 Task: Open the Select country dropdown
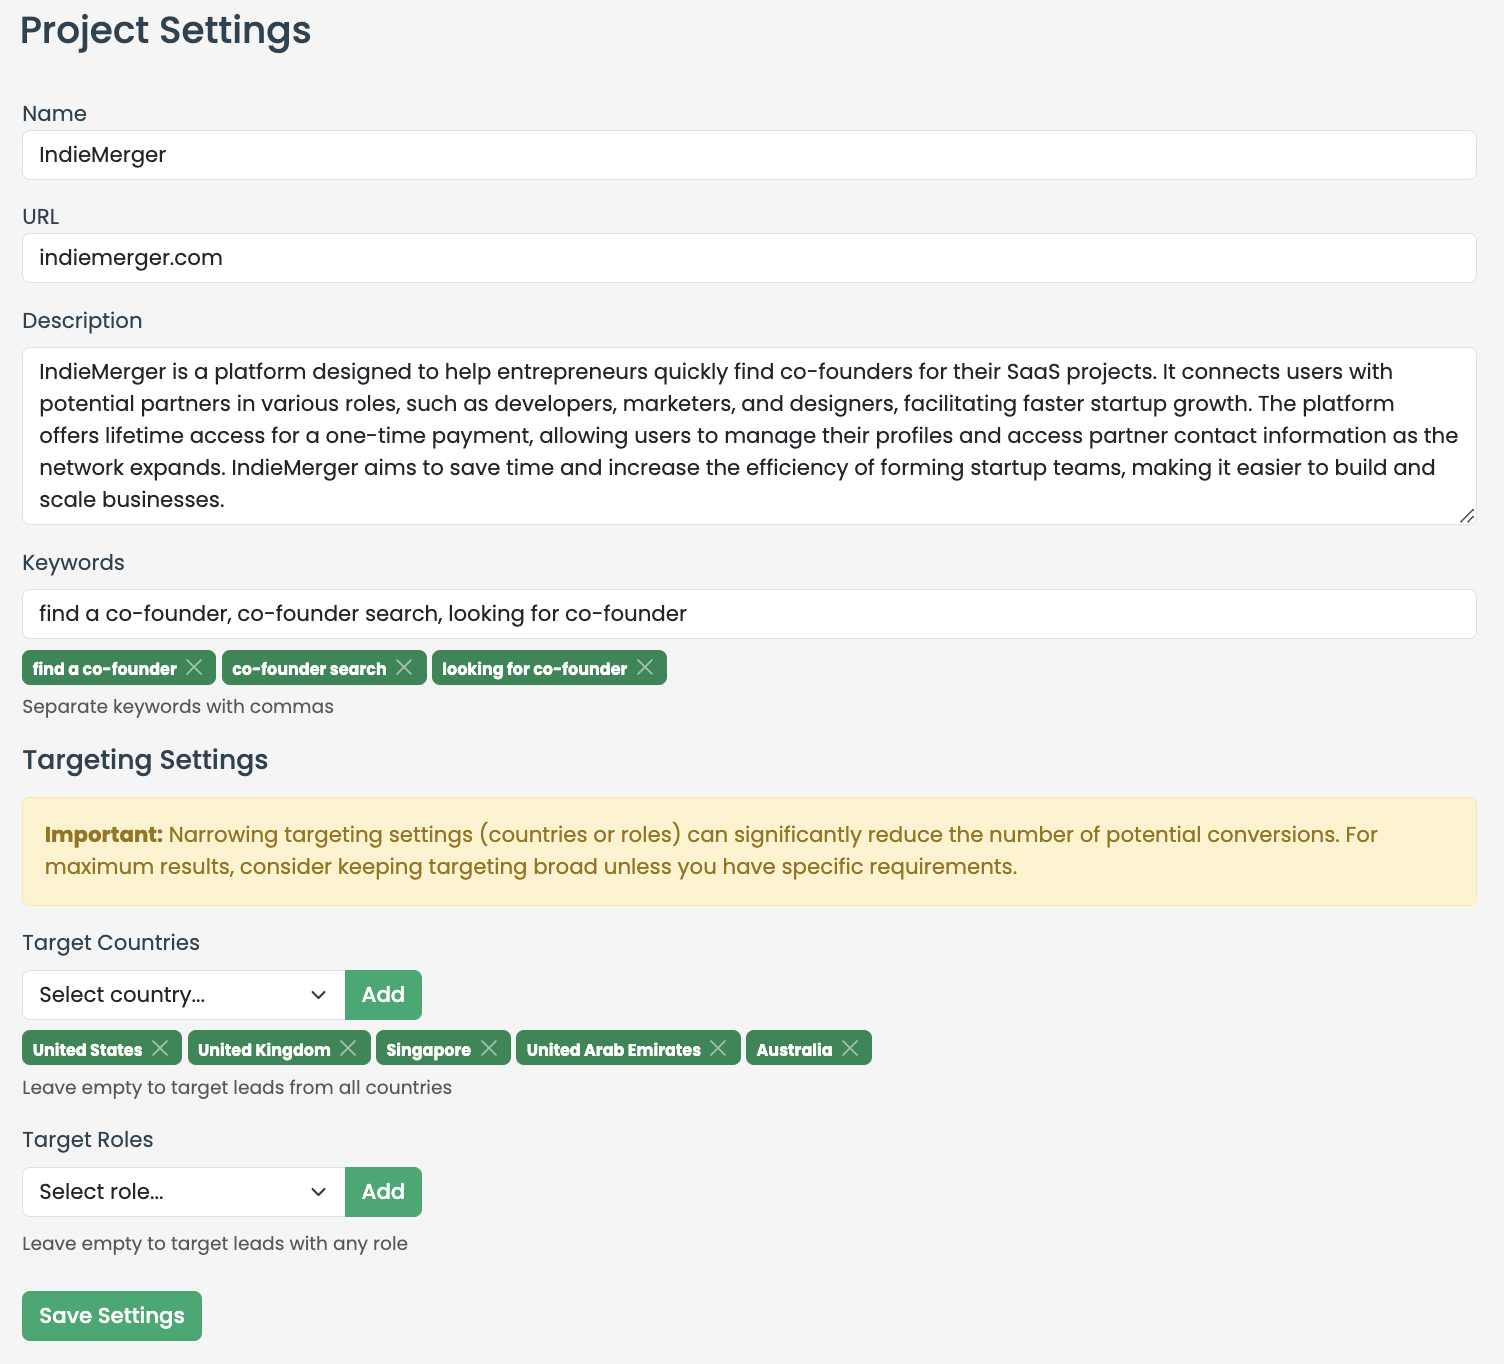click(183, 995)
